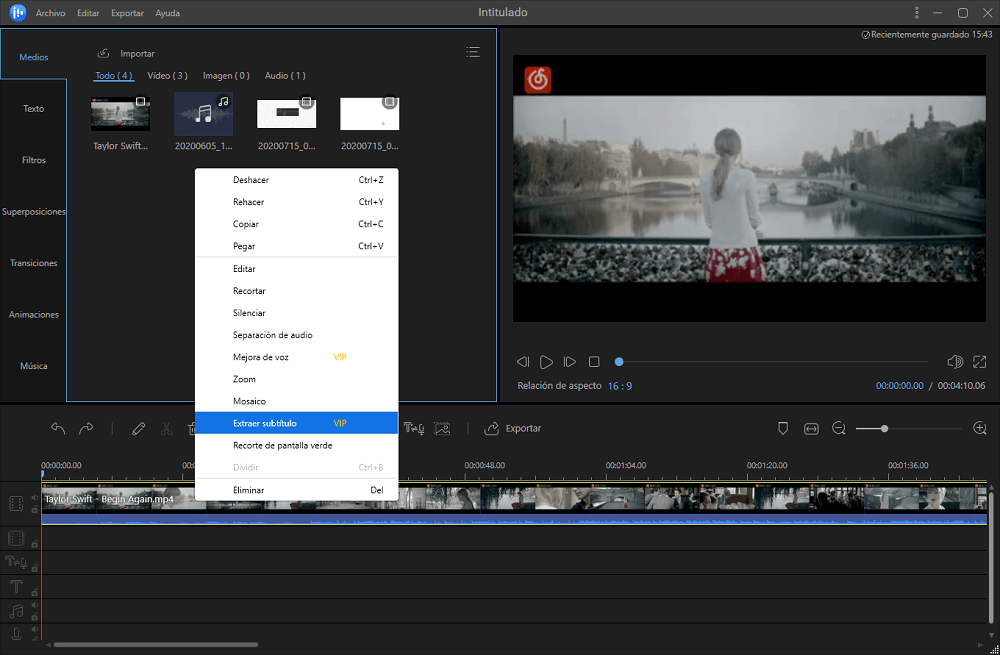Open the 16 : 9 aspect ratio selector

[619, 386]
